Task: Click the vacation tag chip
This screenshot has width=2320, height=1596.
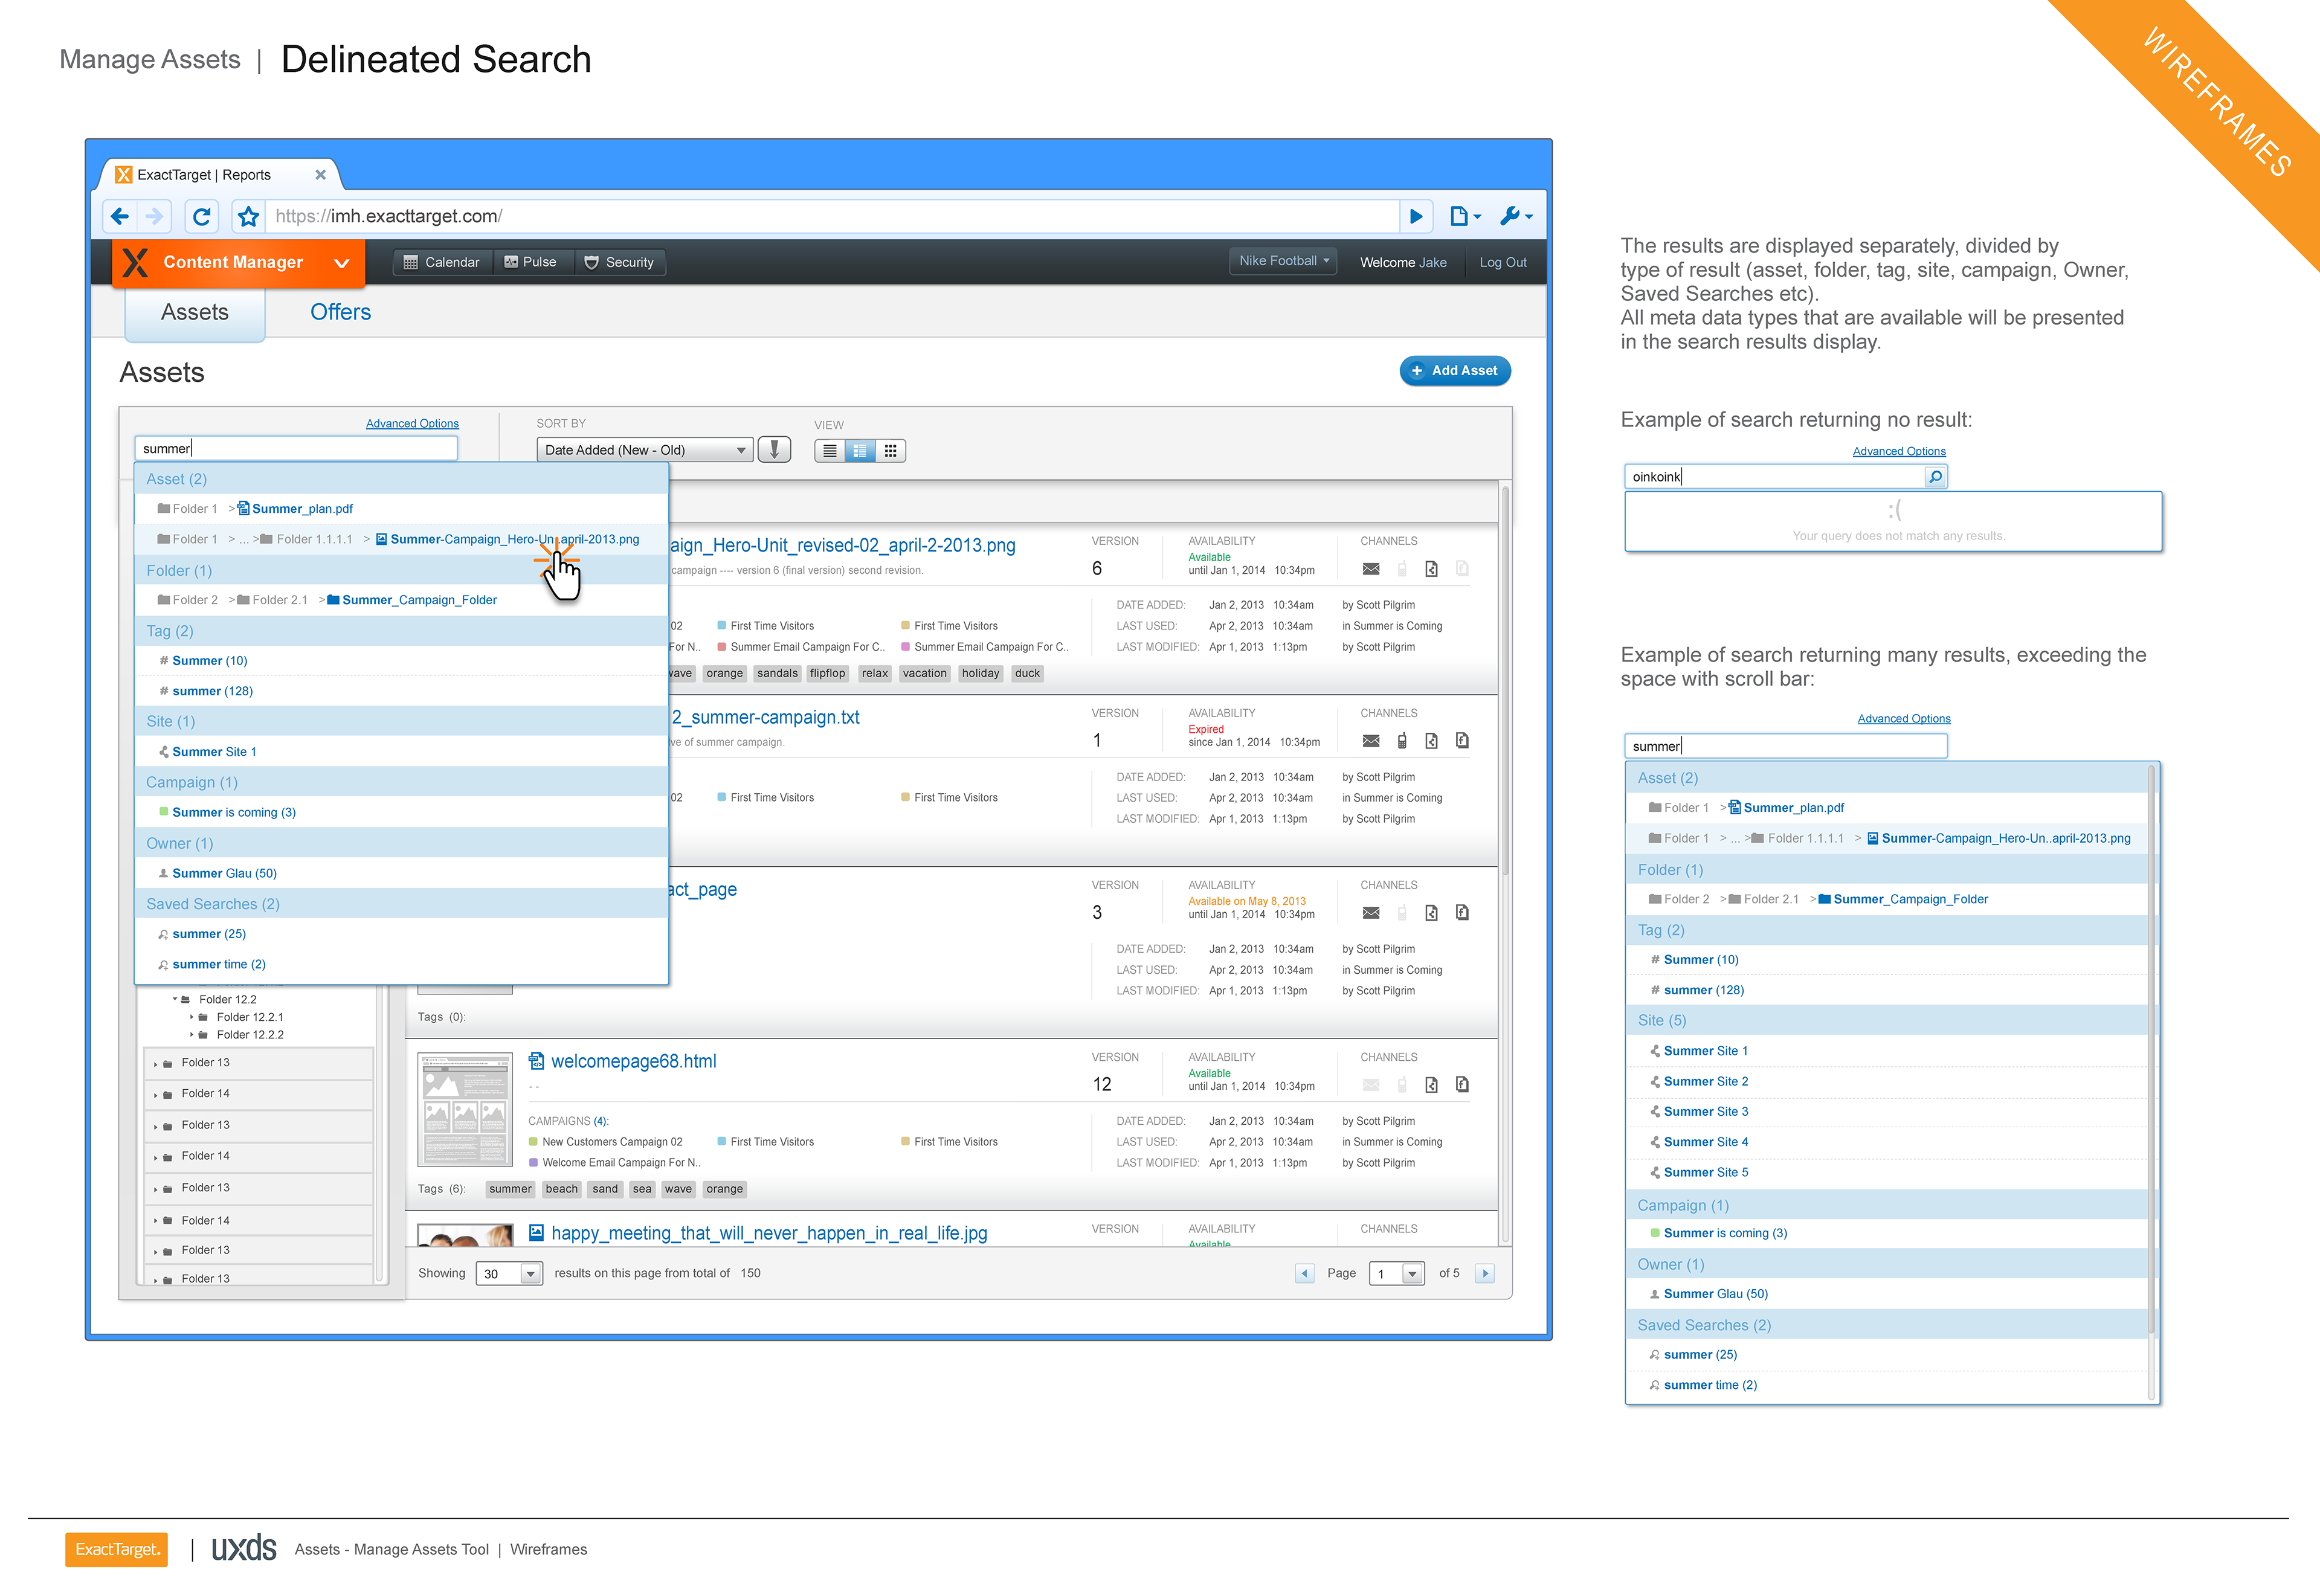Action: 924,674
